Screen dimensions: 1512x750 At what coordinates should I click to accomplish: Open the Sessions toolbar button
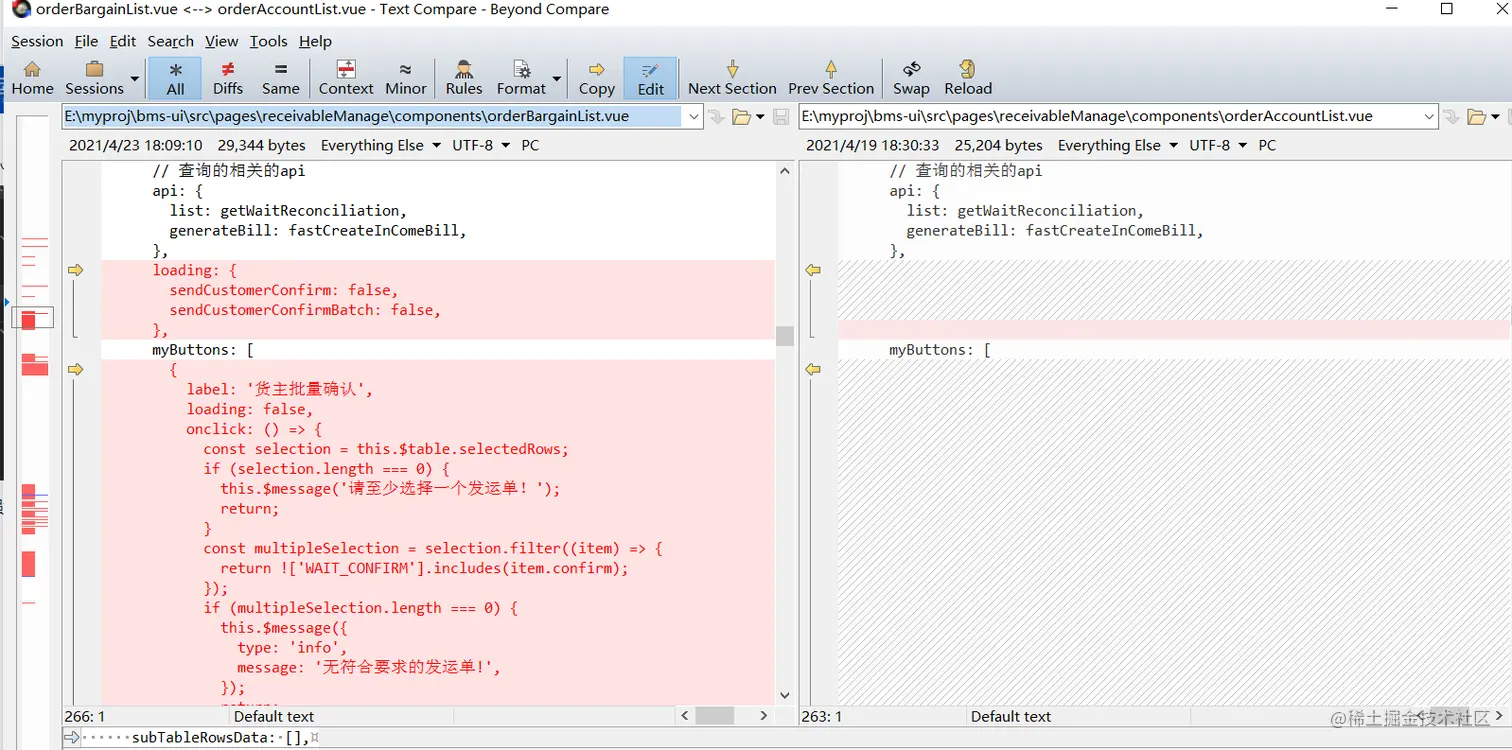(x=94, y=78)
